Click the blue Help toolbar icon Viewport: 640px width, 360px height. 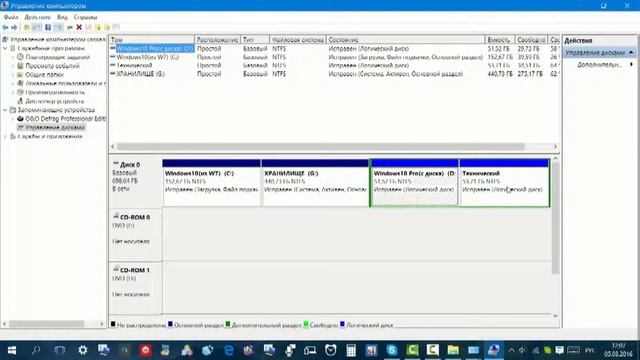(48, 27)
